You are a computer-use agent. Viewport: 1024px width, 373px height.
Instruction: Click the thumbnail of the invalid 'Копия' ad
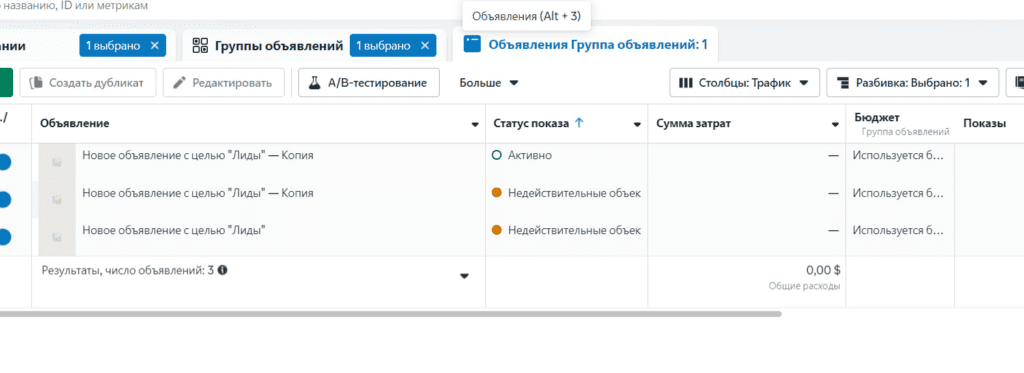pos(57,199)
